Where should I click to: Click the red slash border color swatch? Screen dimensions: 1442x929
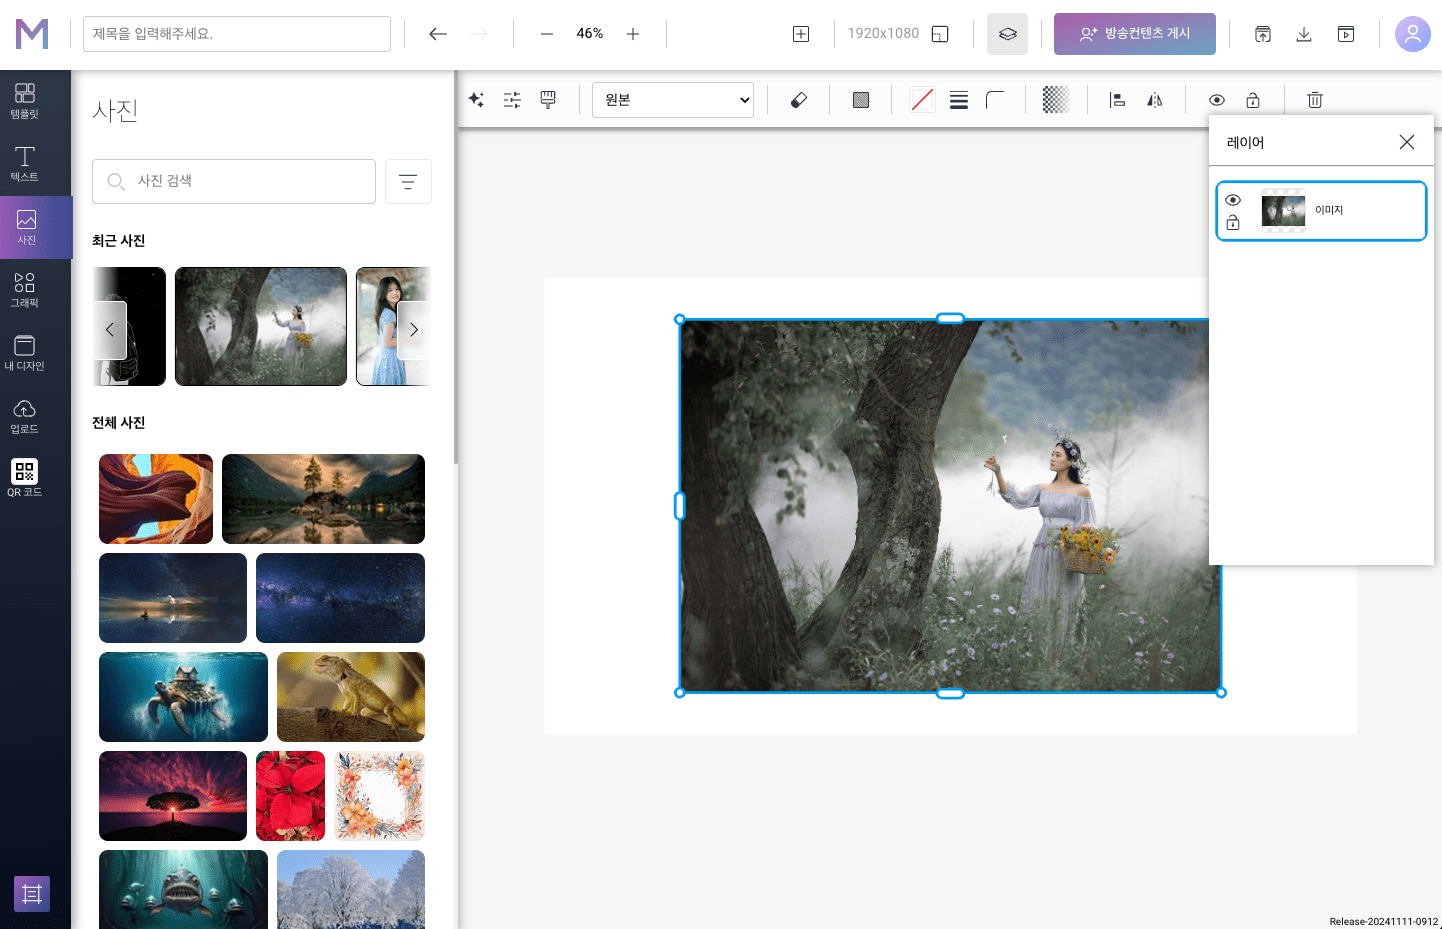[x=922, y=100]
